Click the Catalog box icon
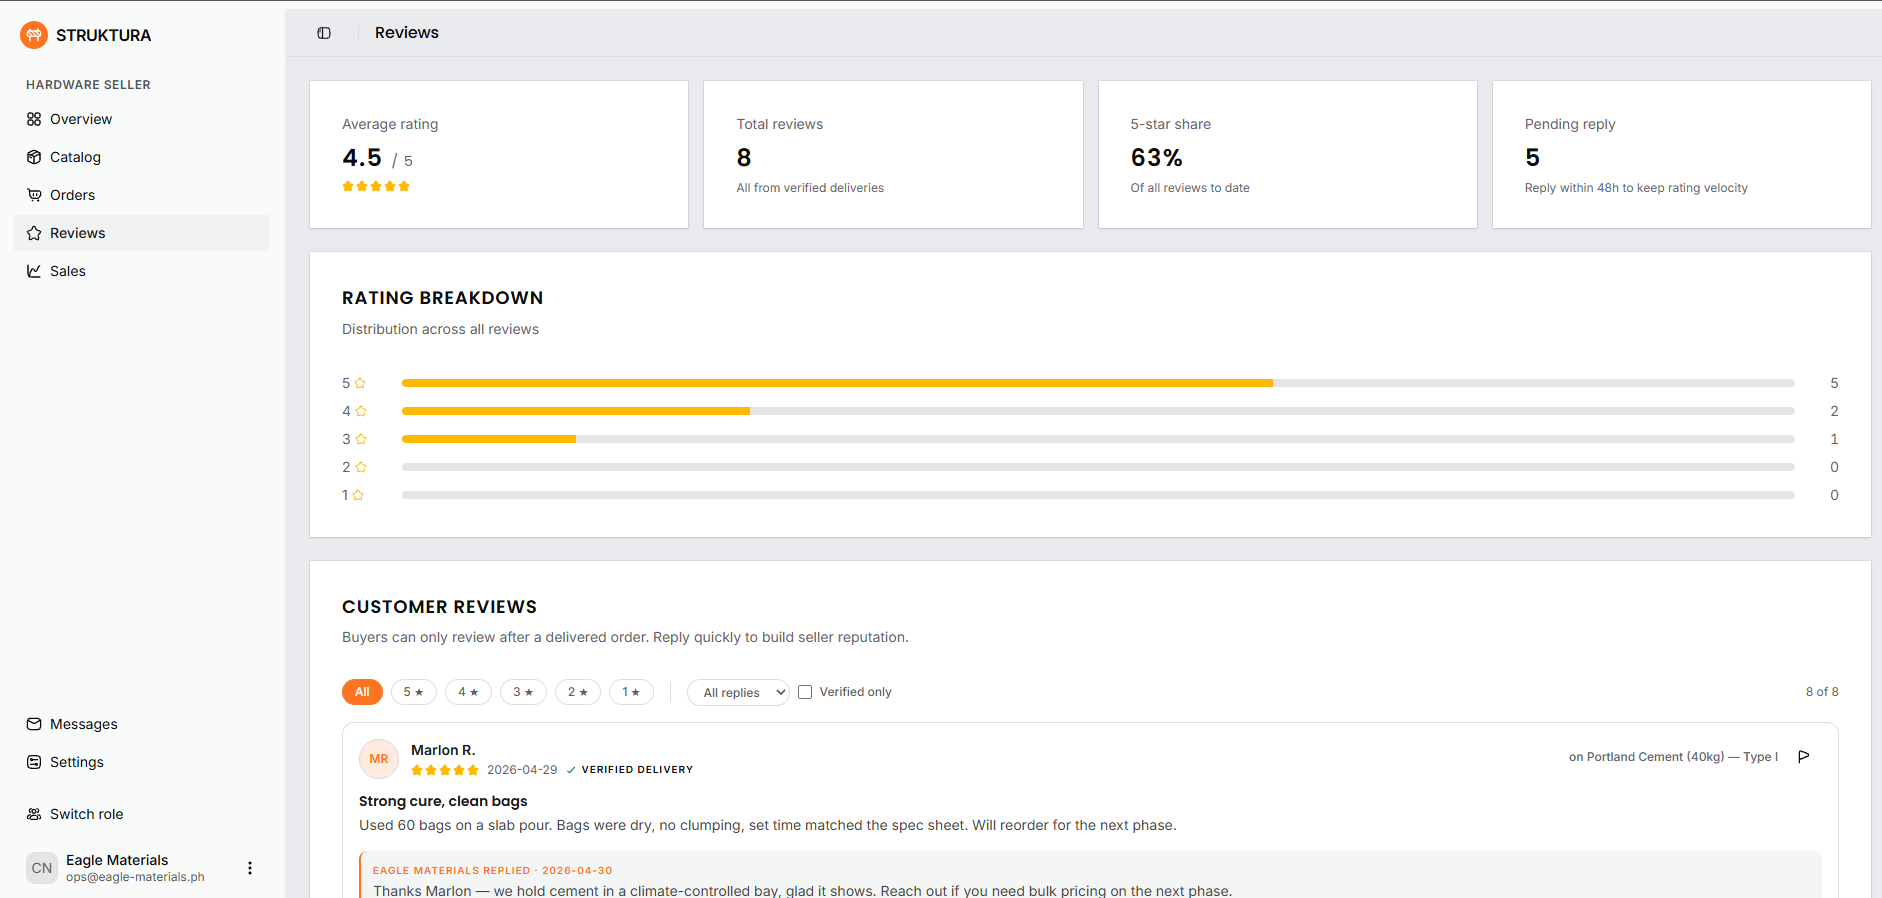 (34, 157)
